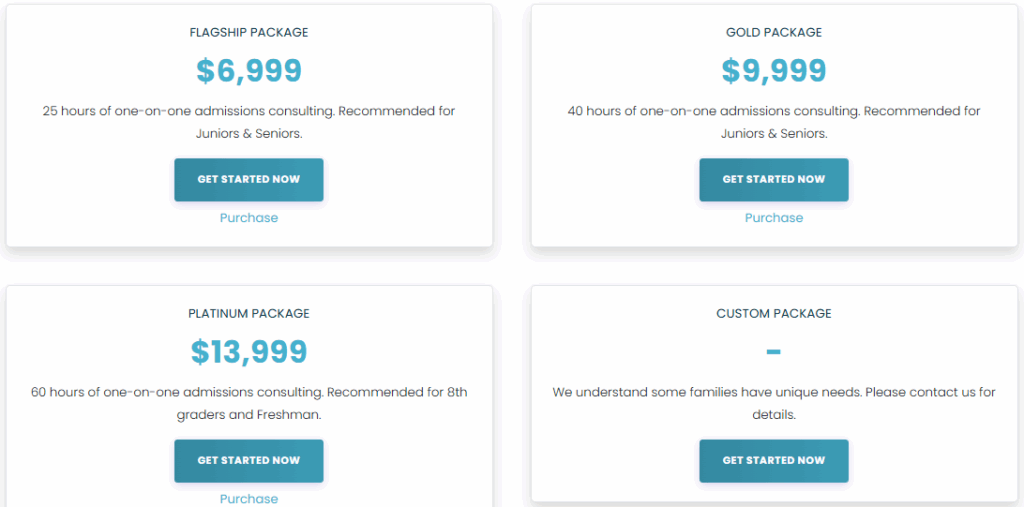Open the Purchase link for Flagship Package
The width and height of the screenshot is (1024, 507).
249,218
